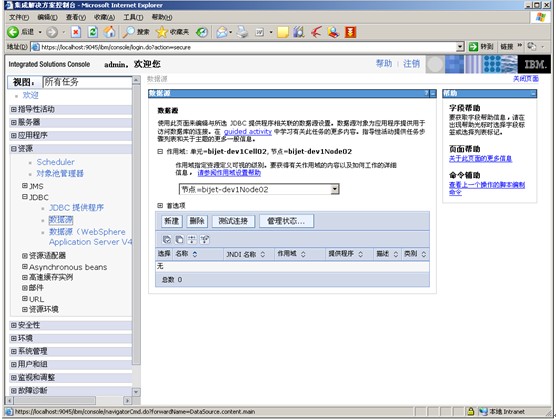Expand 应用程序 navigation section
This screenshot has width=556, height=420.
click(13, 136)
